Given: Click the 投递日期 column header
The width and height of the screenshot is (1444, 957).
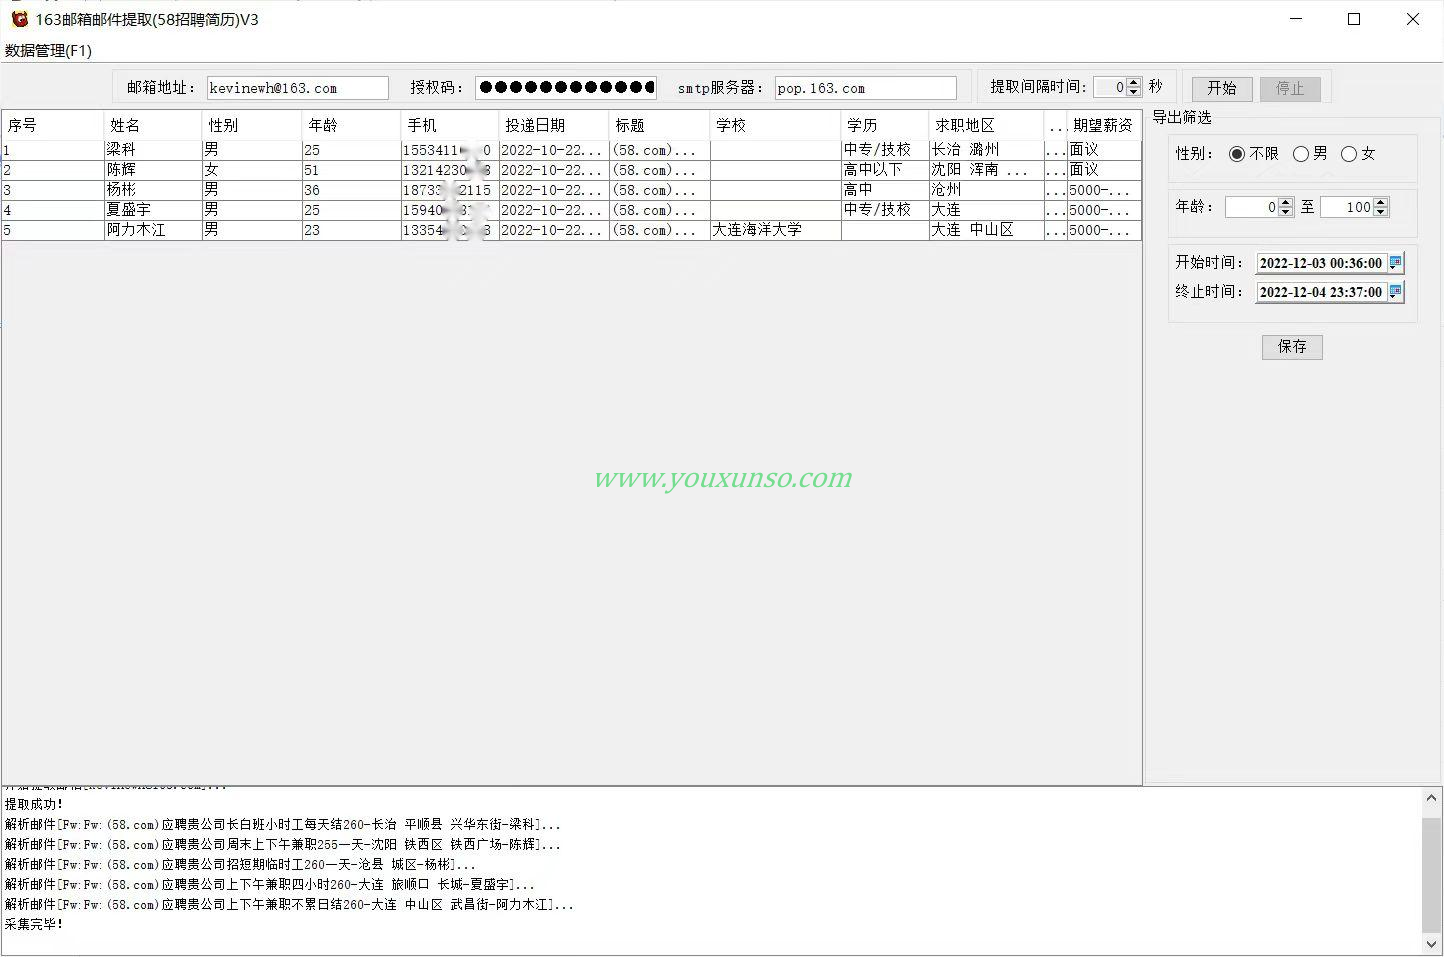Looking at the screenshot, I should tap(553, 126).
